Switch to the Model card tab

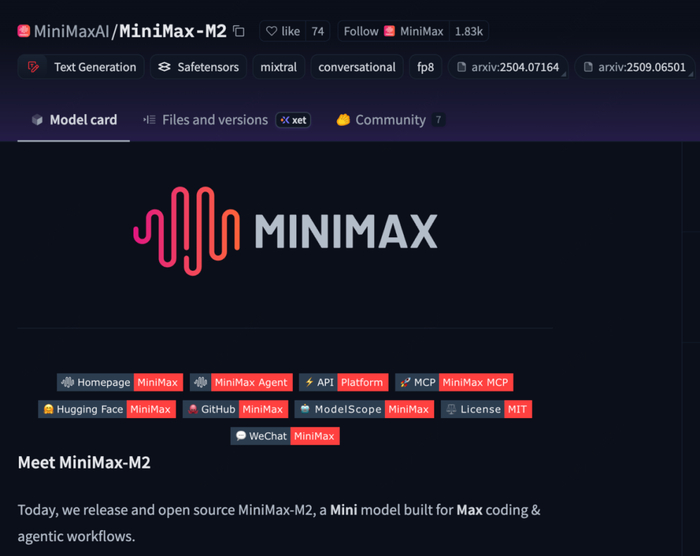pos(74,120)
